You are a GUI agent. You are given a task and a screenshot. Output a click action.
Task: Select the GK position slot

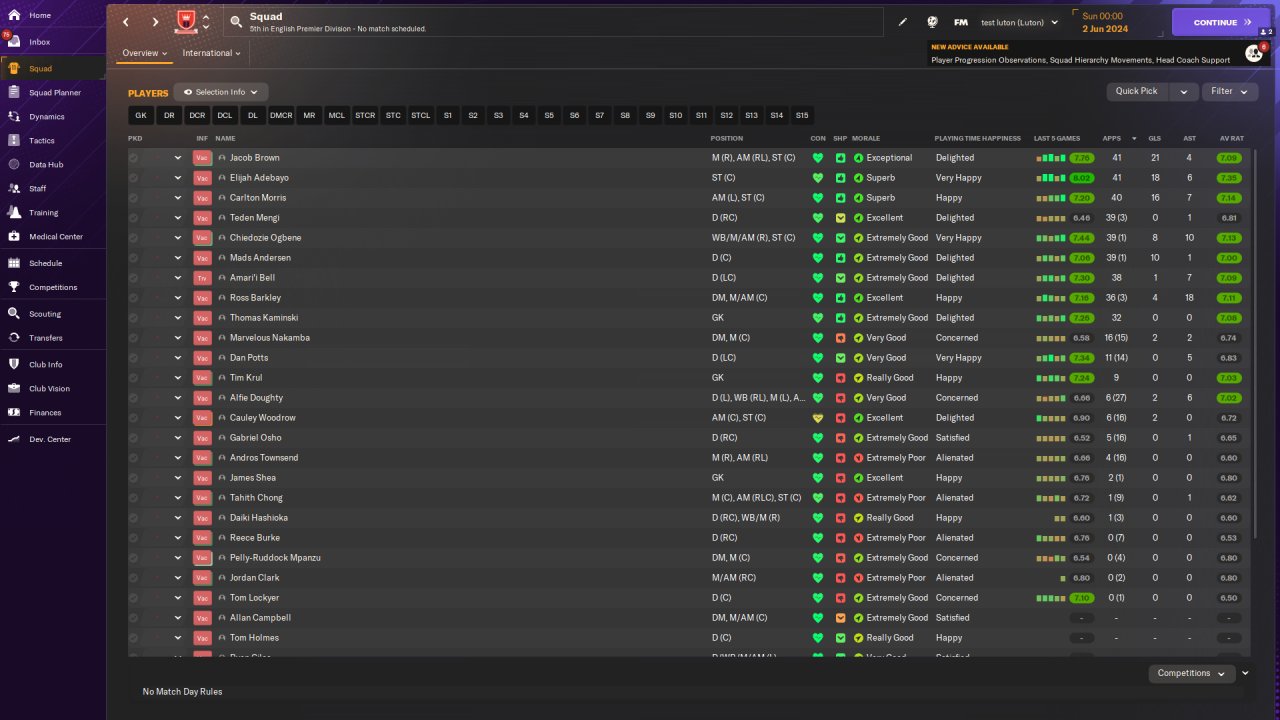pyautogui.click(x=141, y=116)
